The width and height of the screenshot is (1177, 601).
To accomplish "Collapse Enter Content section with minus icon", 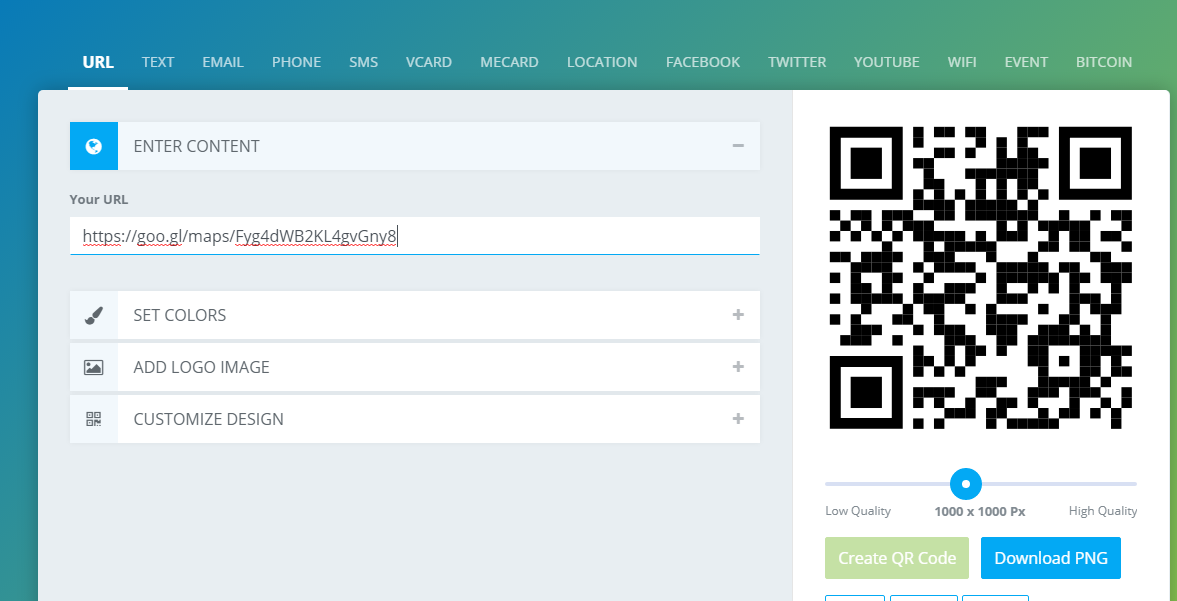I will (x=738, y=146).
